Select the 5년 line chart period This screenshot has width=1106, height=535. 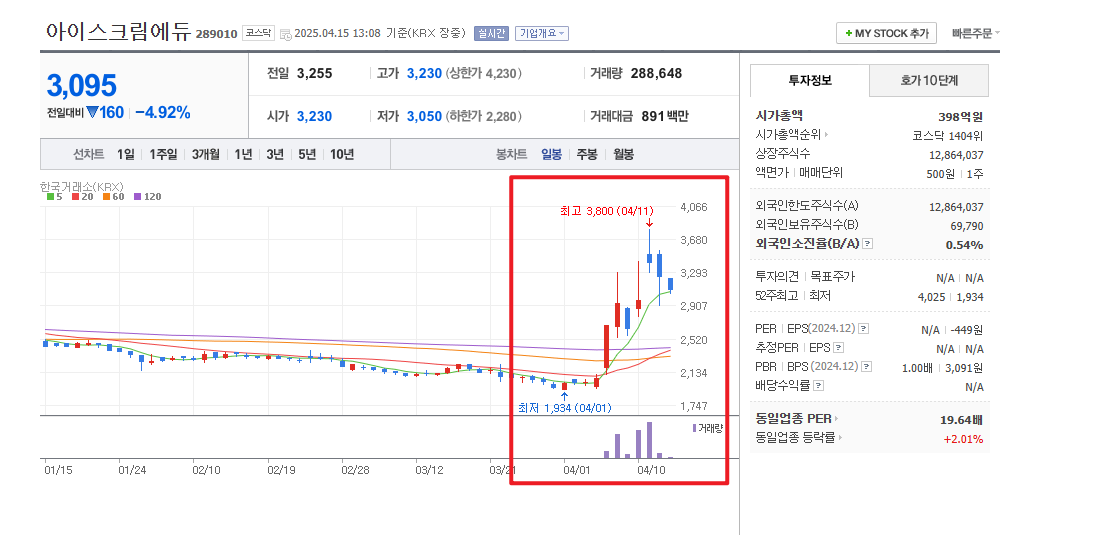tap(307, 154)
